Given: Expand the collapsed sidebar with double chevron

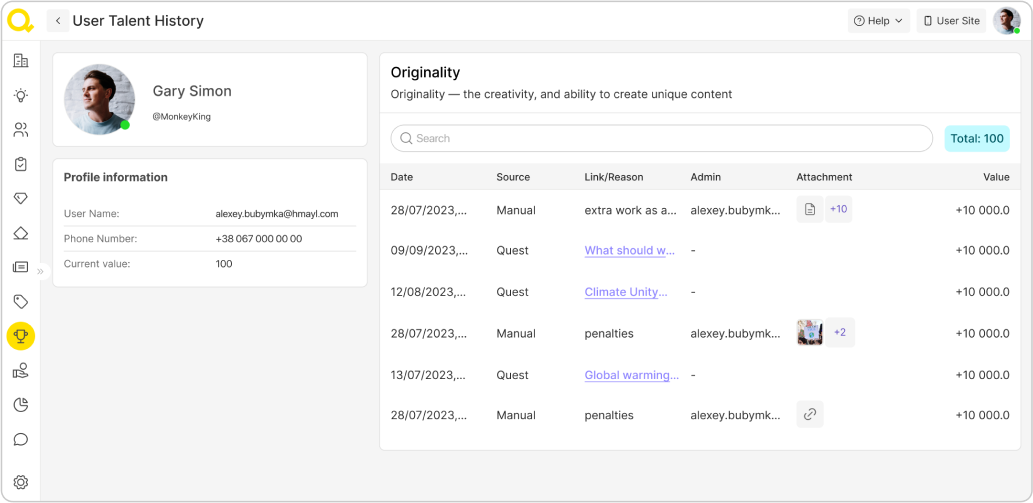Looking at the screenshot, I should pos(41,271).
